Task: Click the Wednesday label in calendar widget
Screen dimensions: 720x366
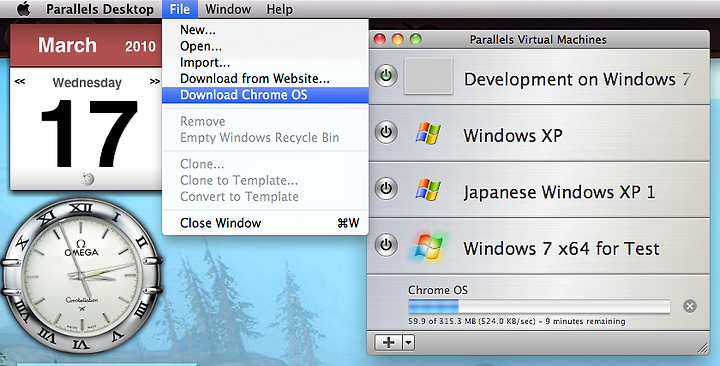Action: (x=87, y=83)
